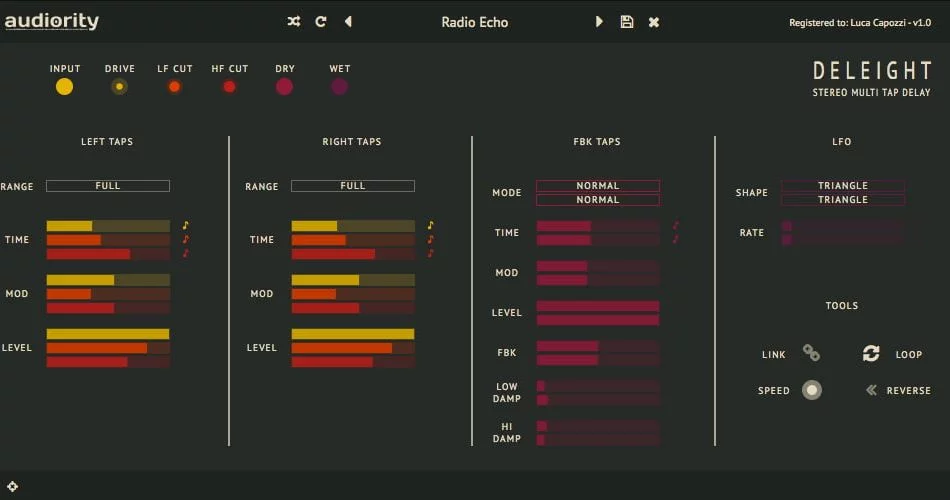Open the Left Taps RANGE selector
The height and width of the screenshot is (500, 950).
[108, 186]
